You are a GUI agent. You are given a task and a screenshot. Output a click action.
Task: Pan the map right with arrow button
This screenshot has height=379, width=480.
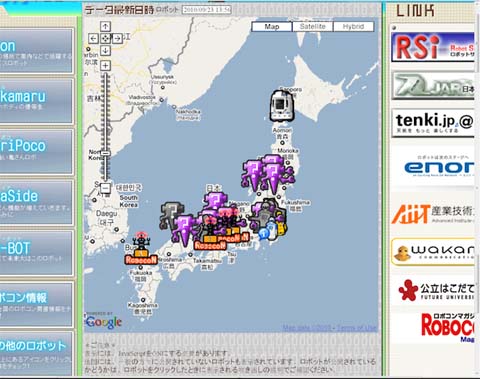pos(117,38)
